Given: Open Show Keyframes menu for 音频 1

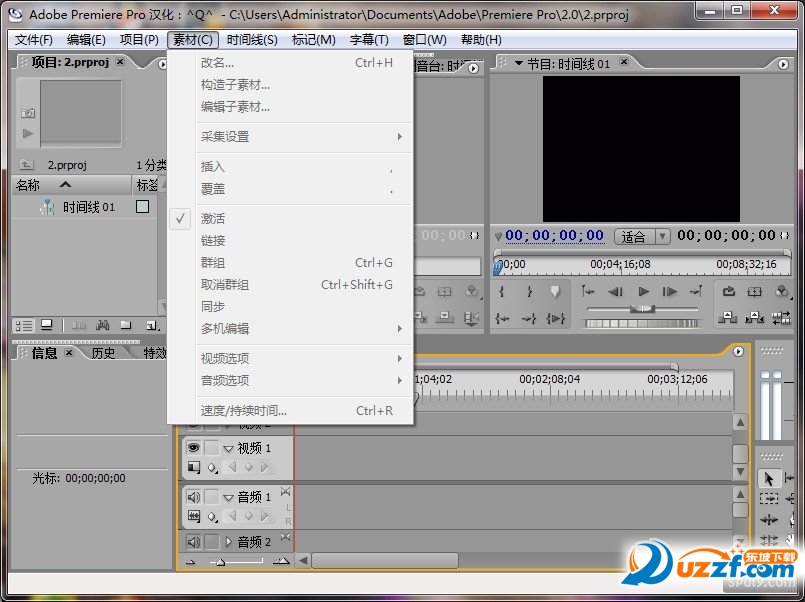Looking at the screenshot, I should 212,517.
